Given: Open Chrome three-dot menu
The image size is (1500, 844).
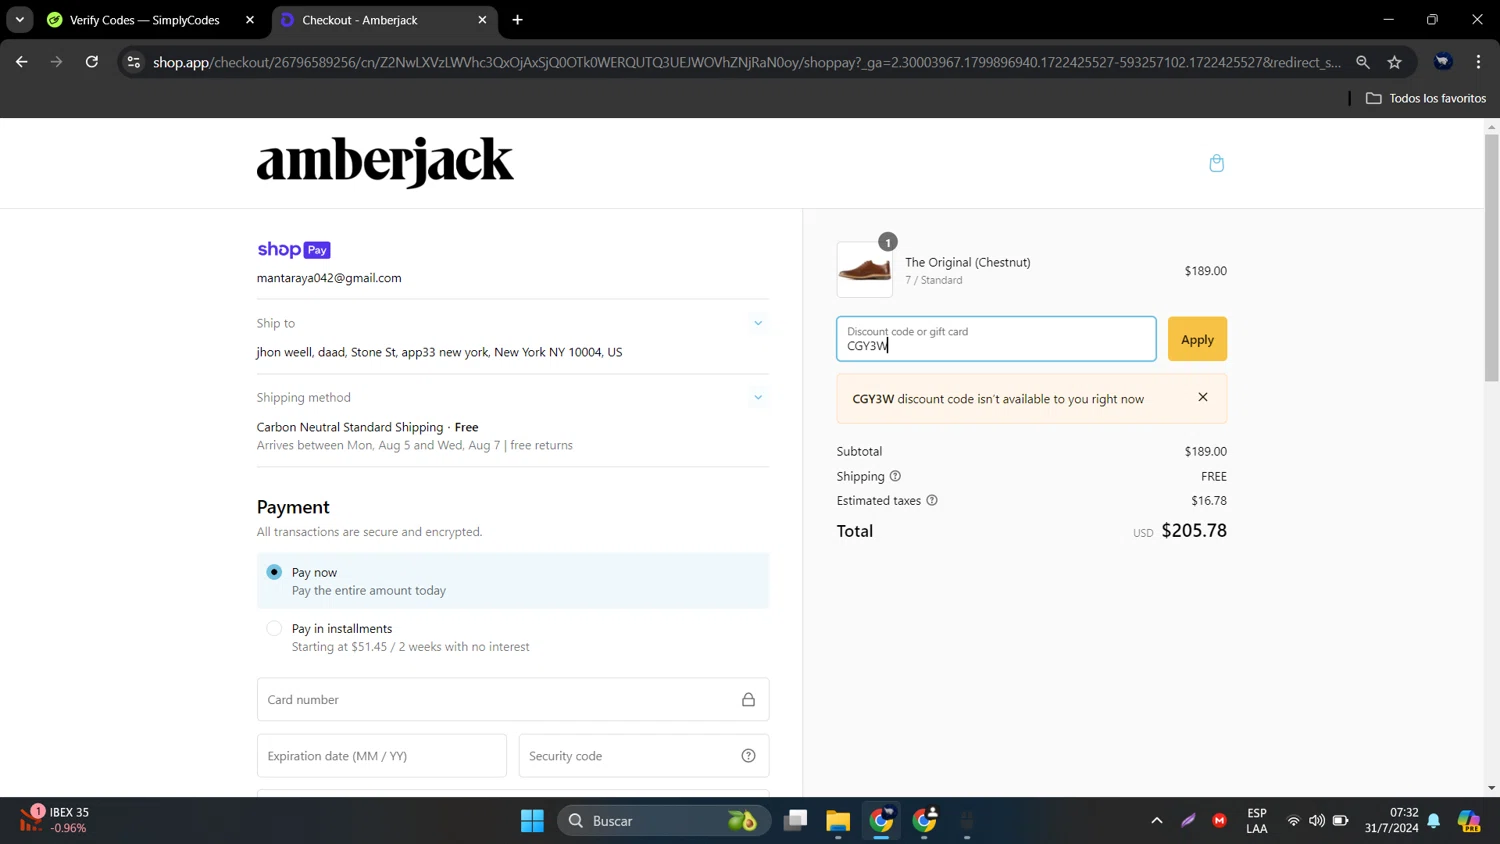Looking at the screenshot, I should (x=1478, y=62).
